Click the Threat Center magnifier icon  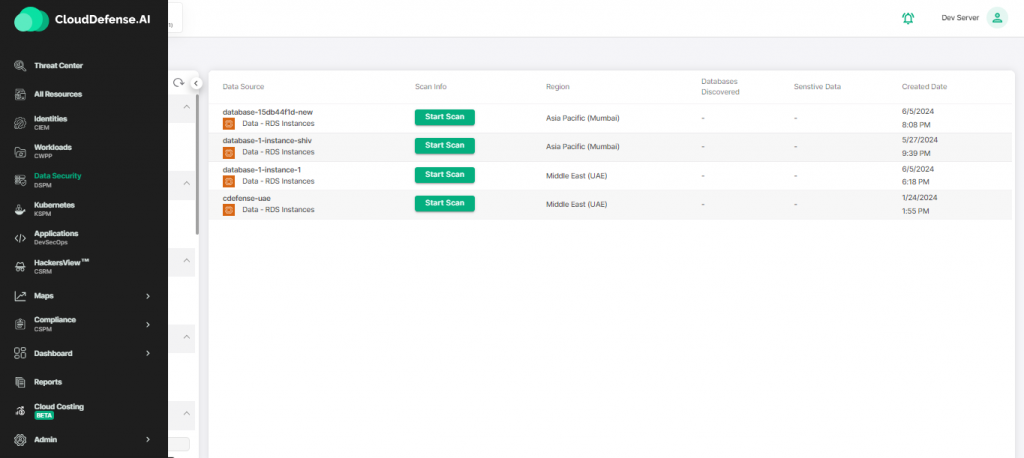[20, 66]
